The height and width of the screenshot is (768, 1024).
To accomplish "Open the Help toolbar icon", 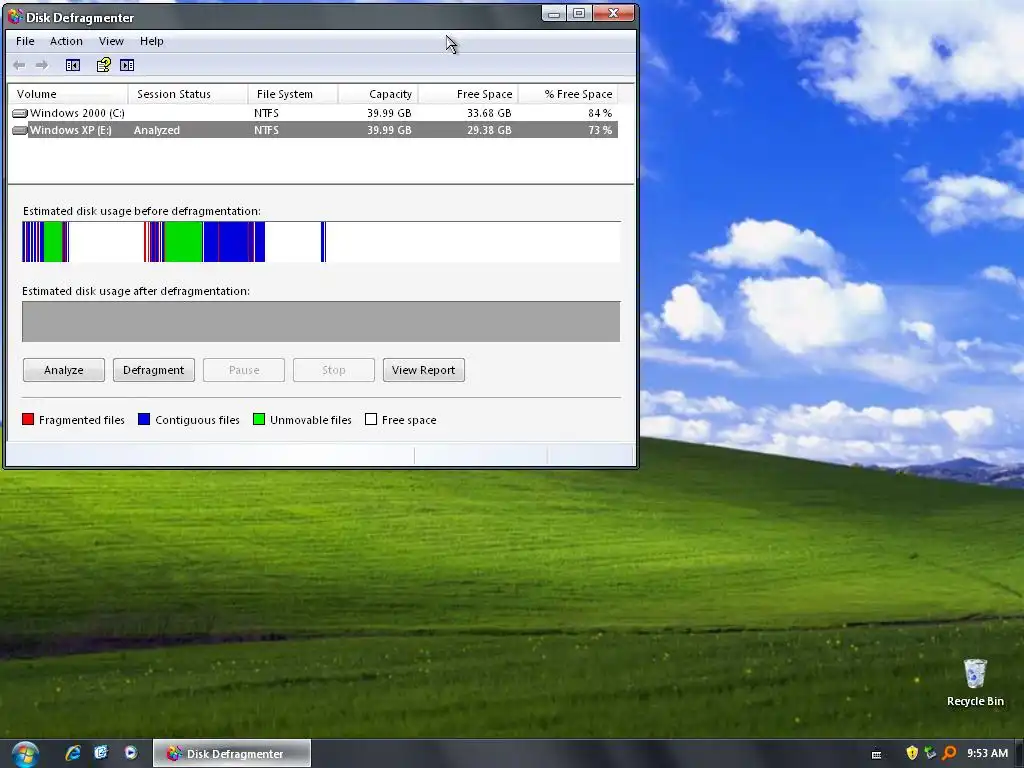I will click(104, 65).
